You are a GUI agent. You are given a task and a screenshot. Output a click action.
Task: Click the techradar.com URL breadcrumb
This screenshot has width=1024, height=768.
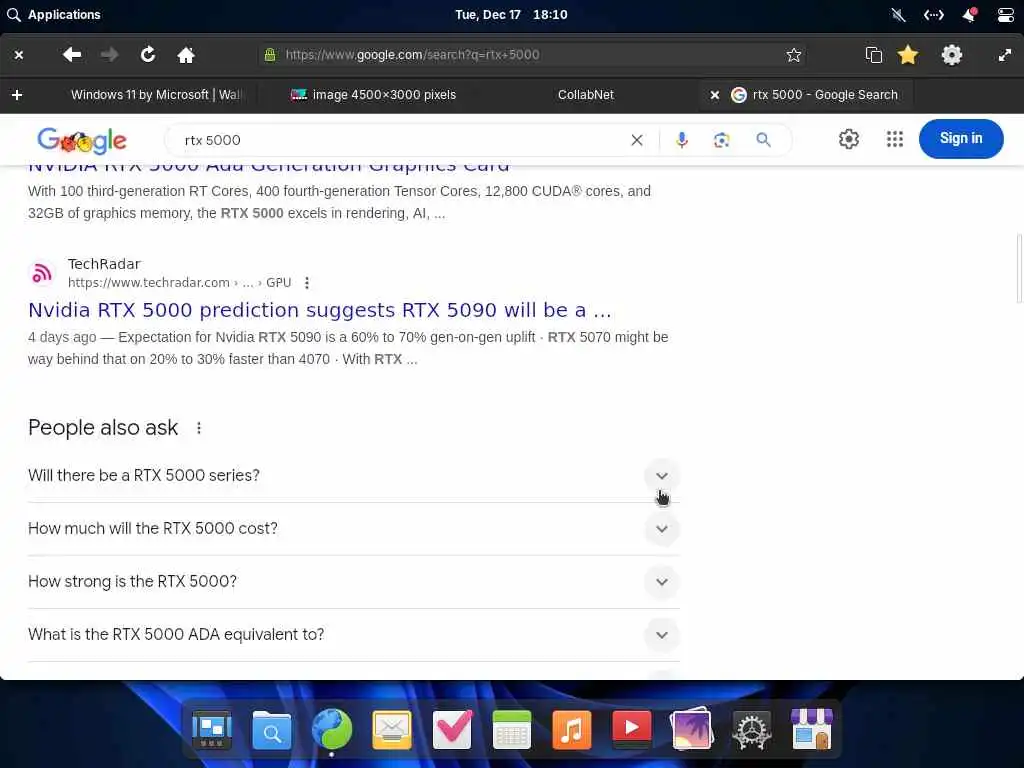click(x=180, y=283)
